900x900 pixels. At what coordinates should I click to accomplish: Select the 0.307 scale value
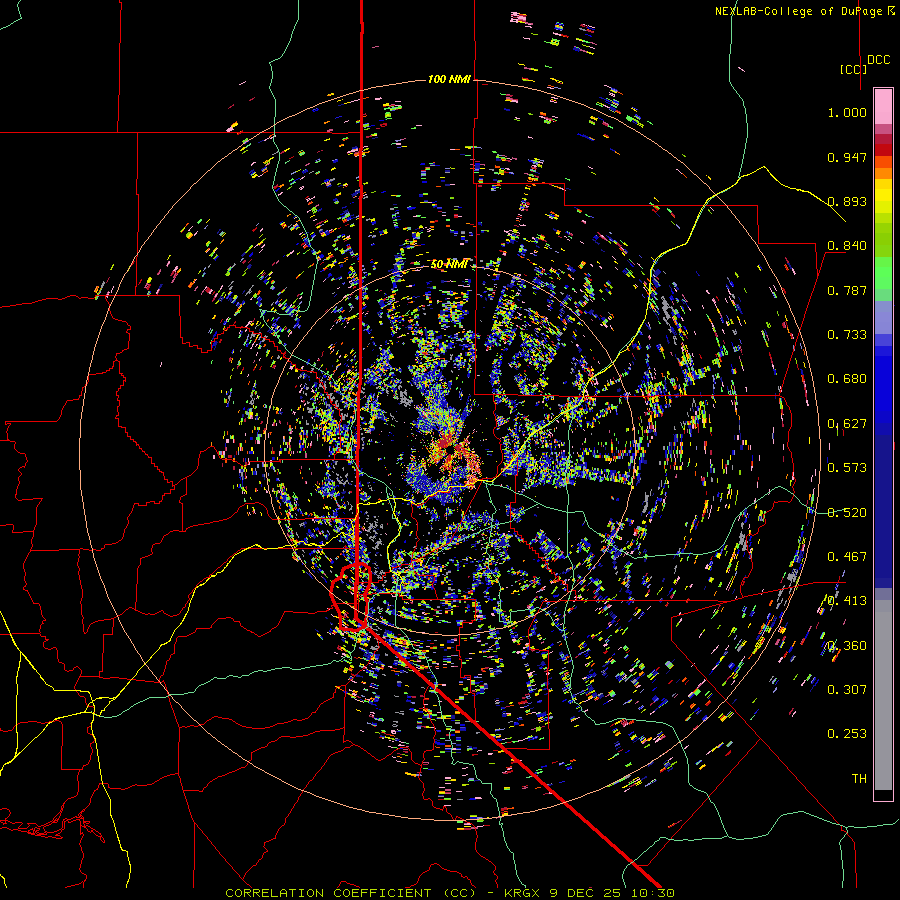click(x=847, y=690)
